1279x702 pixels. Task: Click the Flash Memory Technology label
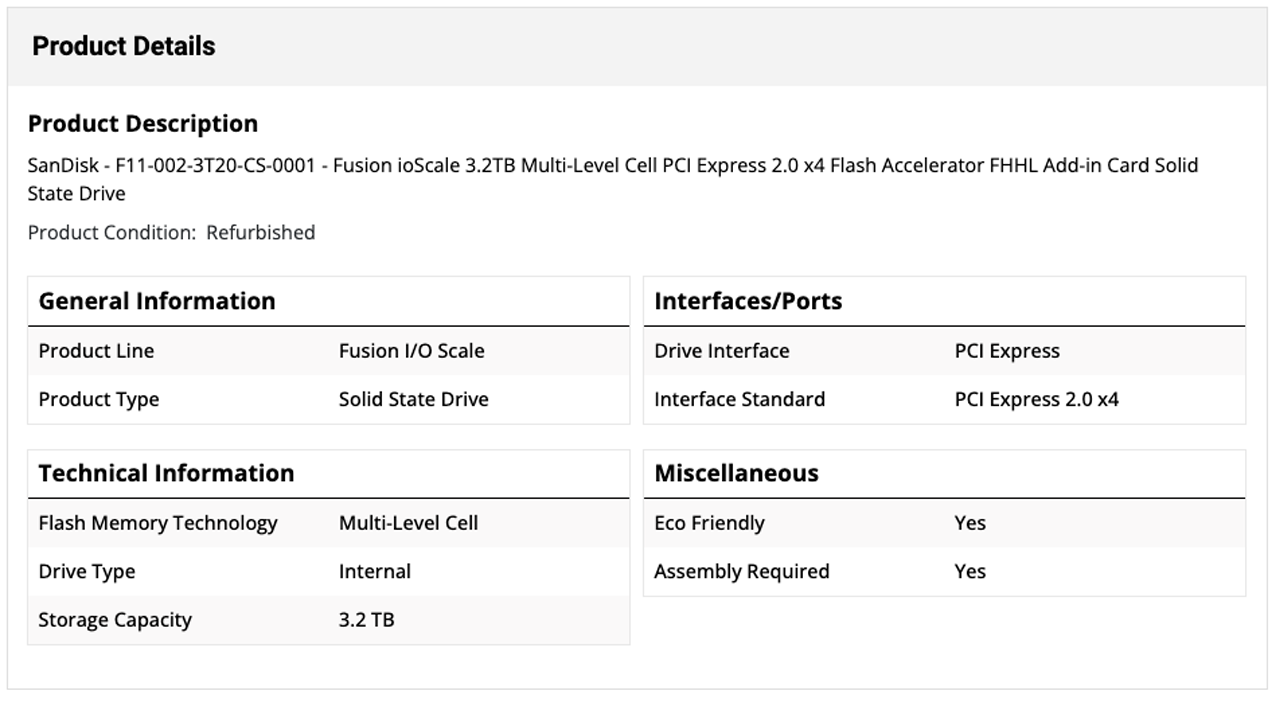[158, 523]
